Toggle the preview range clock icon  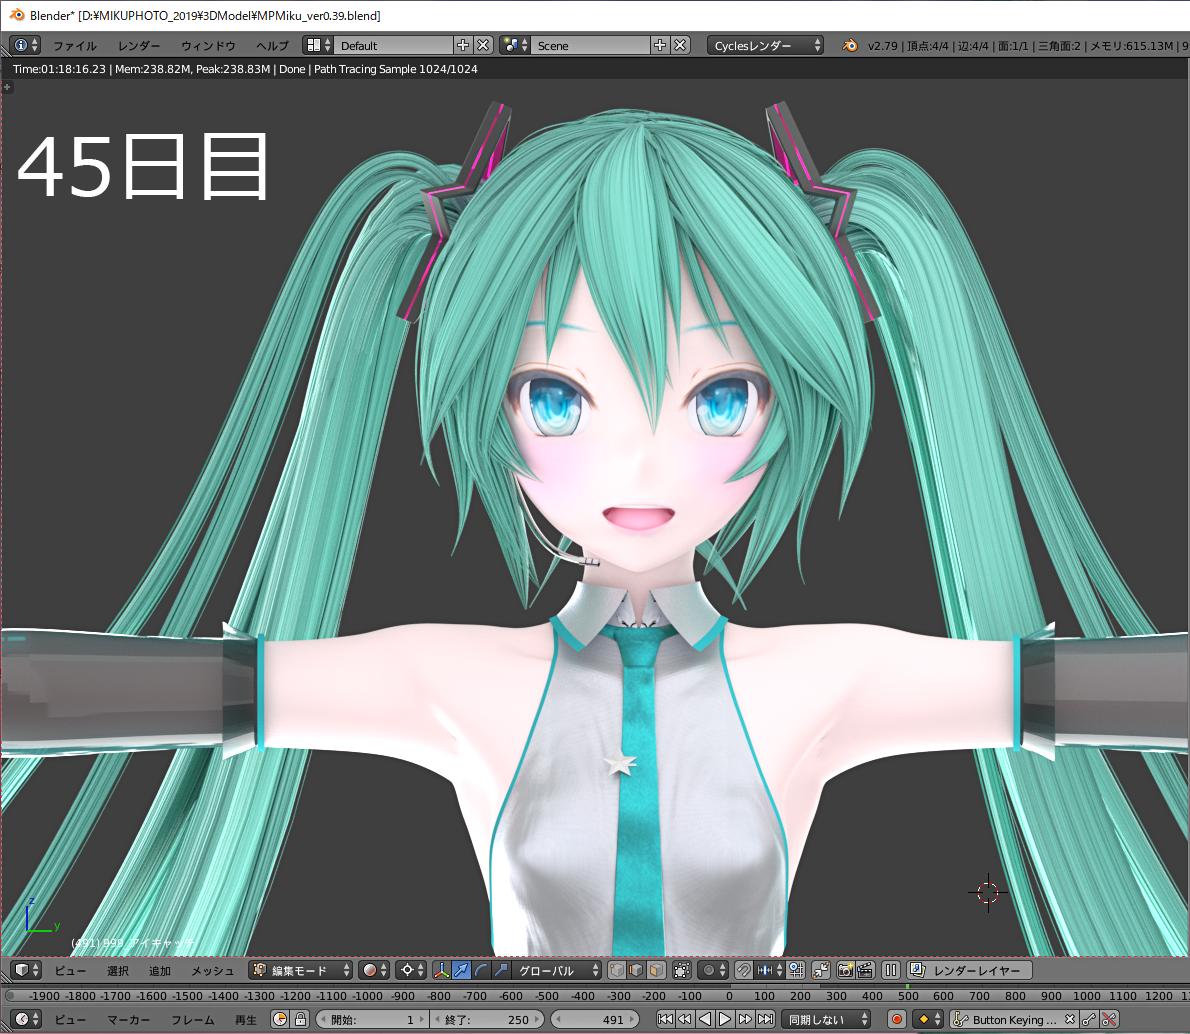coord(280,1019)
